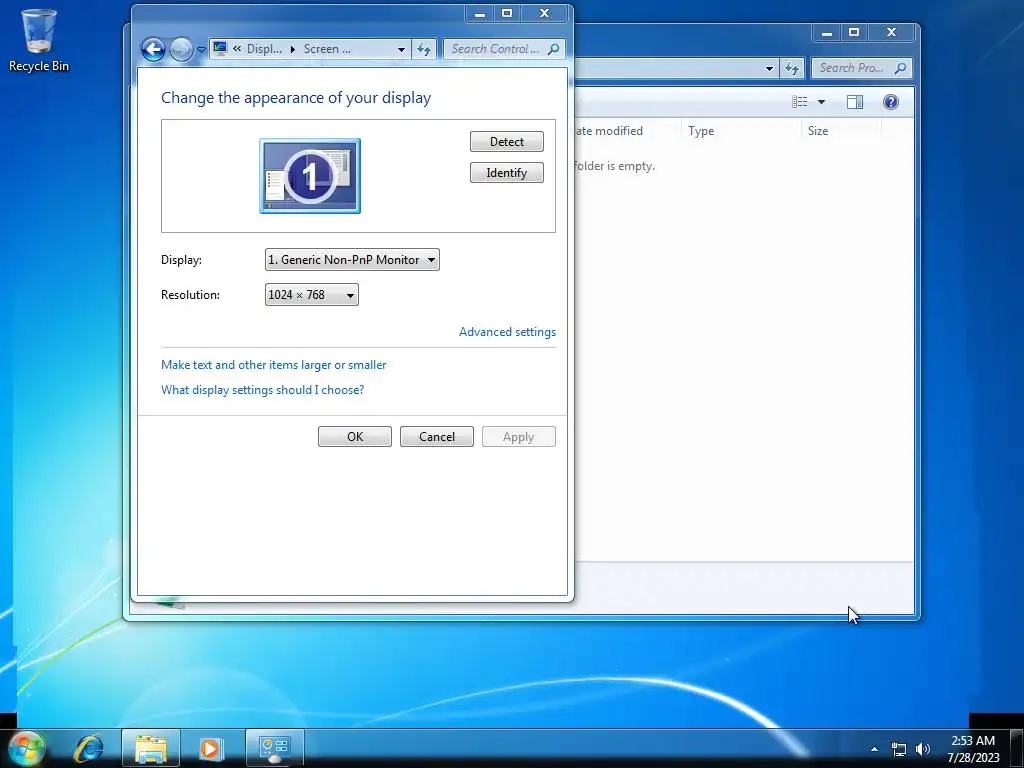1024x768 pixels.
Task: Expand address dropdown in the back Explorer window
Action: (769, 68)
